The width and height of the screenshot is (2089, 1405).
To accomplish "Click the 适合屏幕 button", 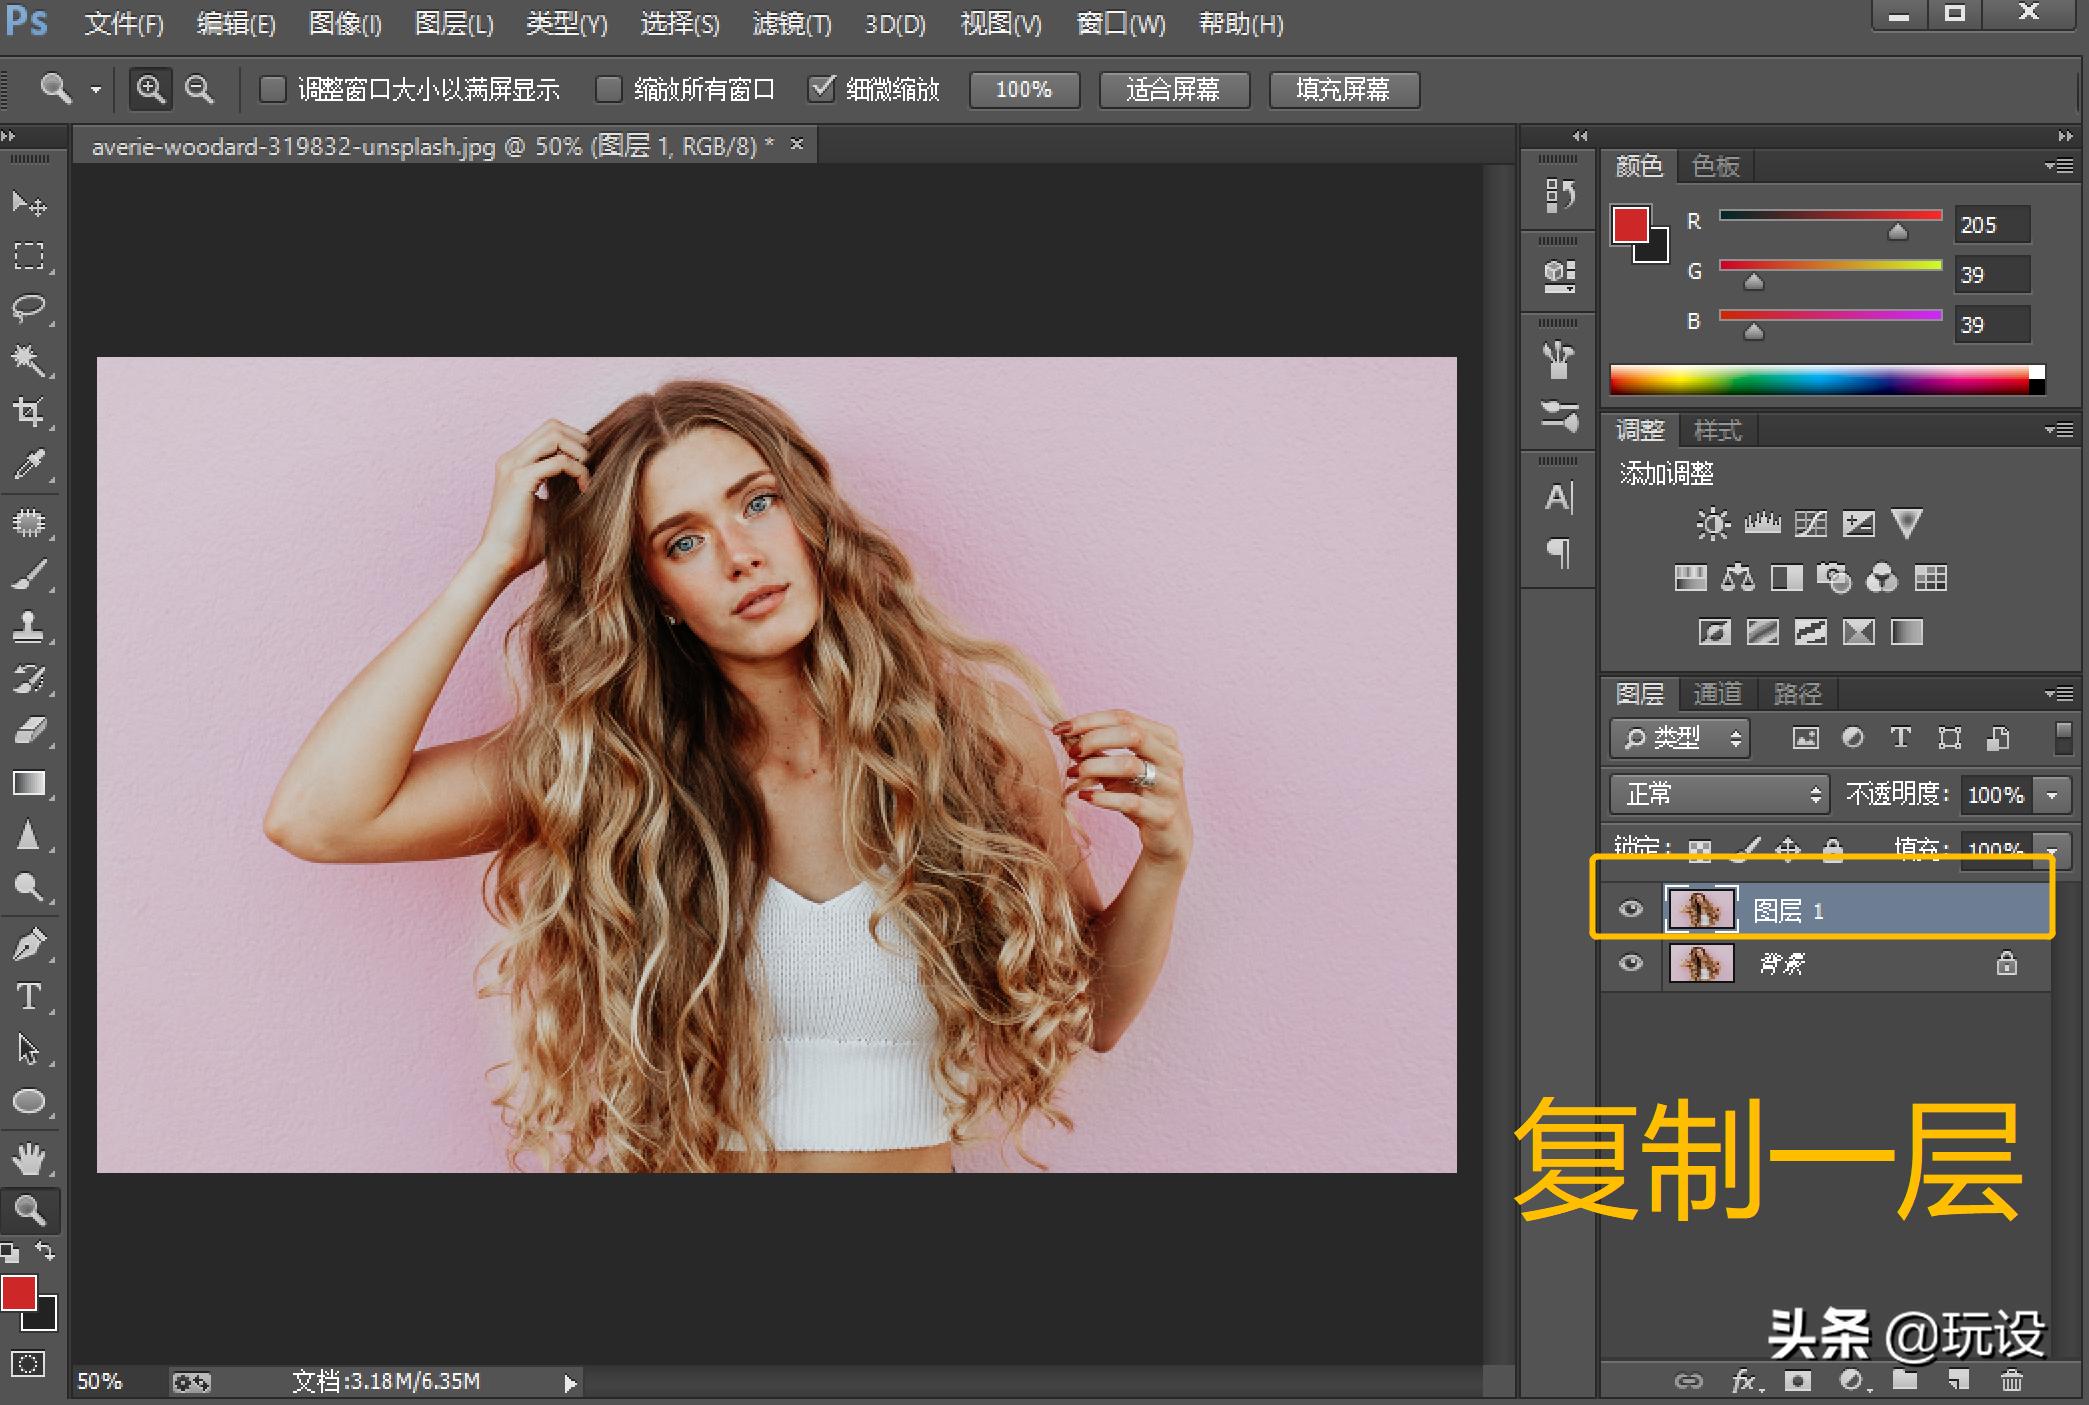I will tap(1173, 90).
